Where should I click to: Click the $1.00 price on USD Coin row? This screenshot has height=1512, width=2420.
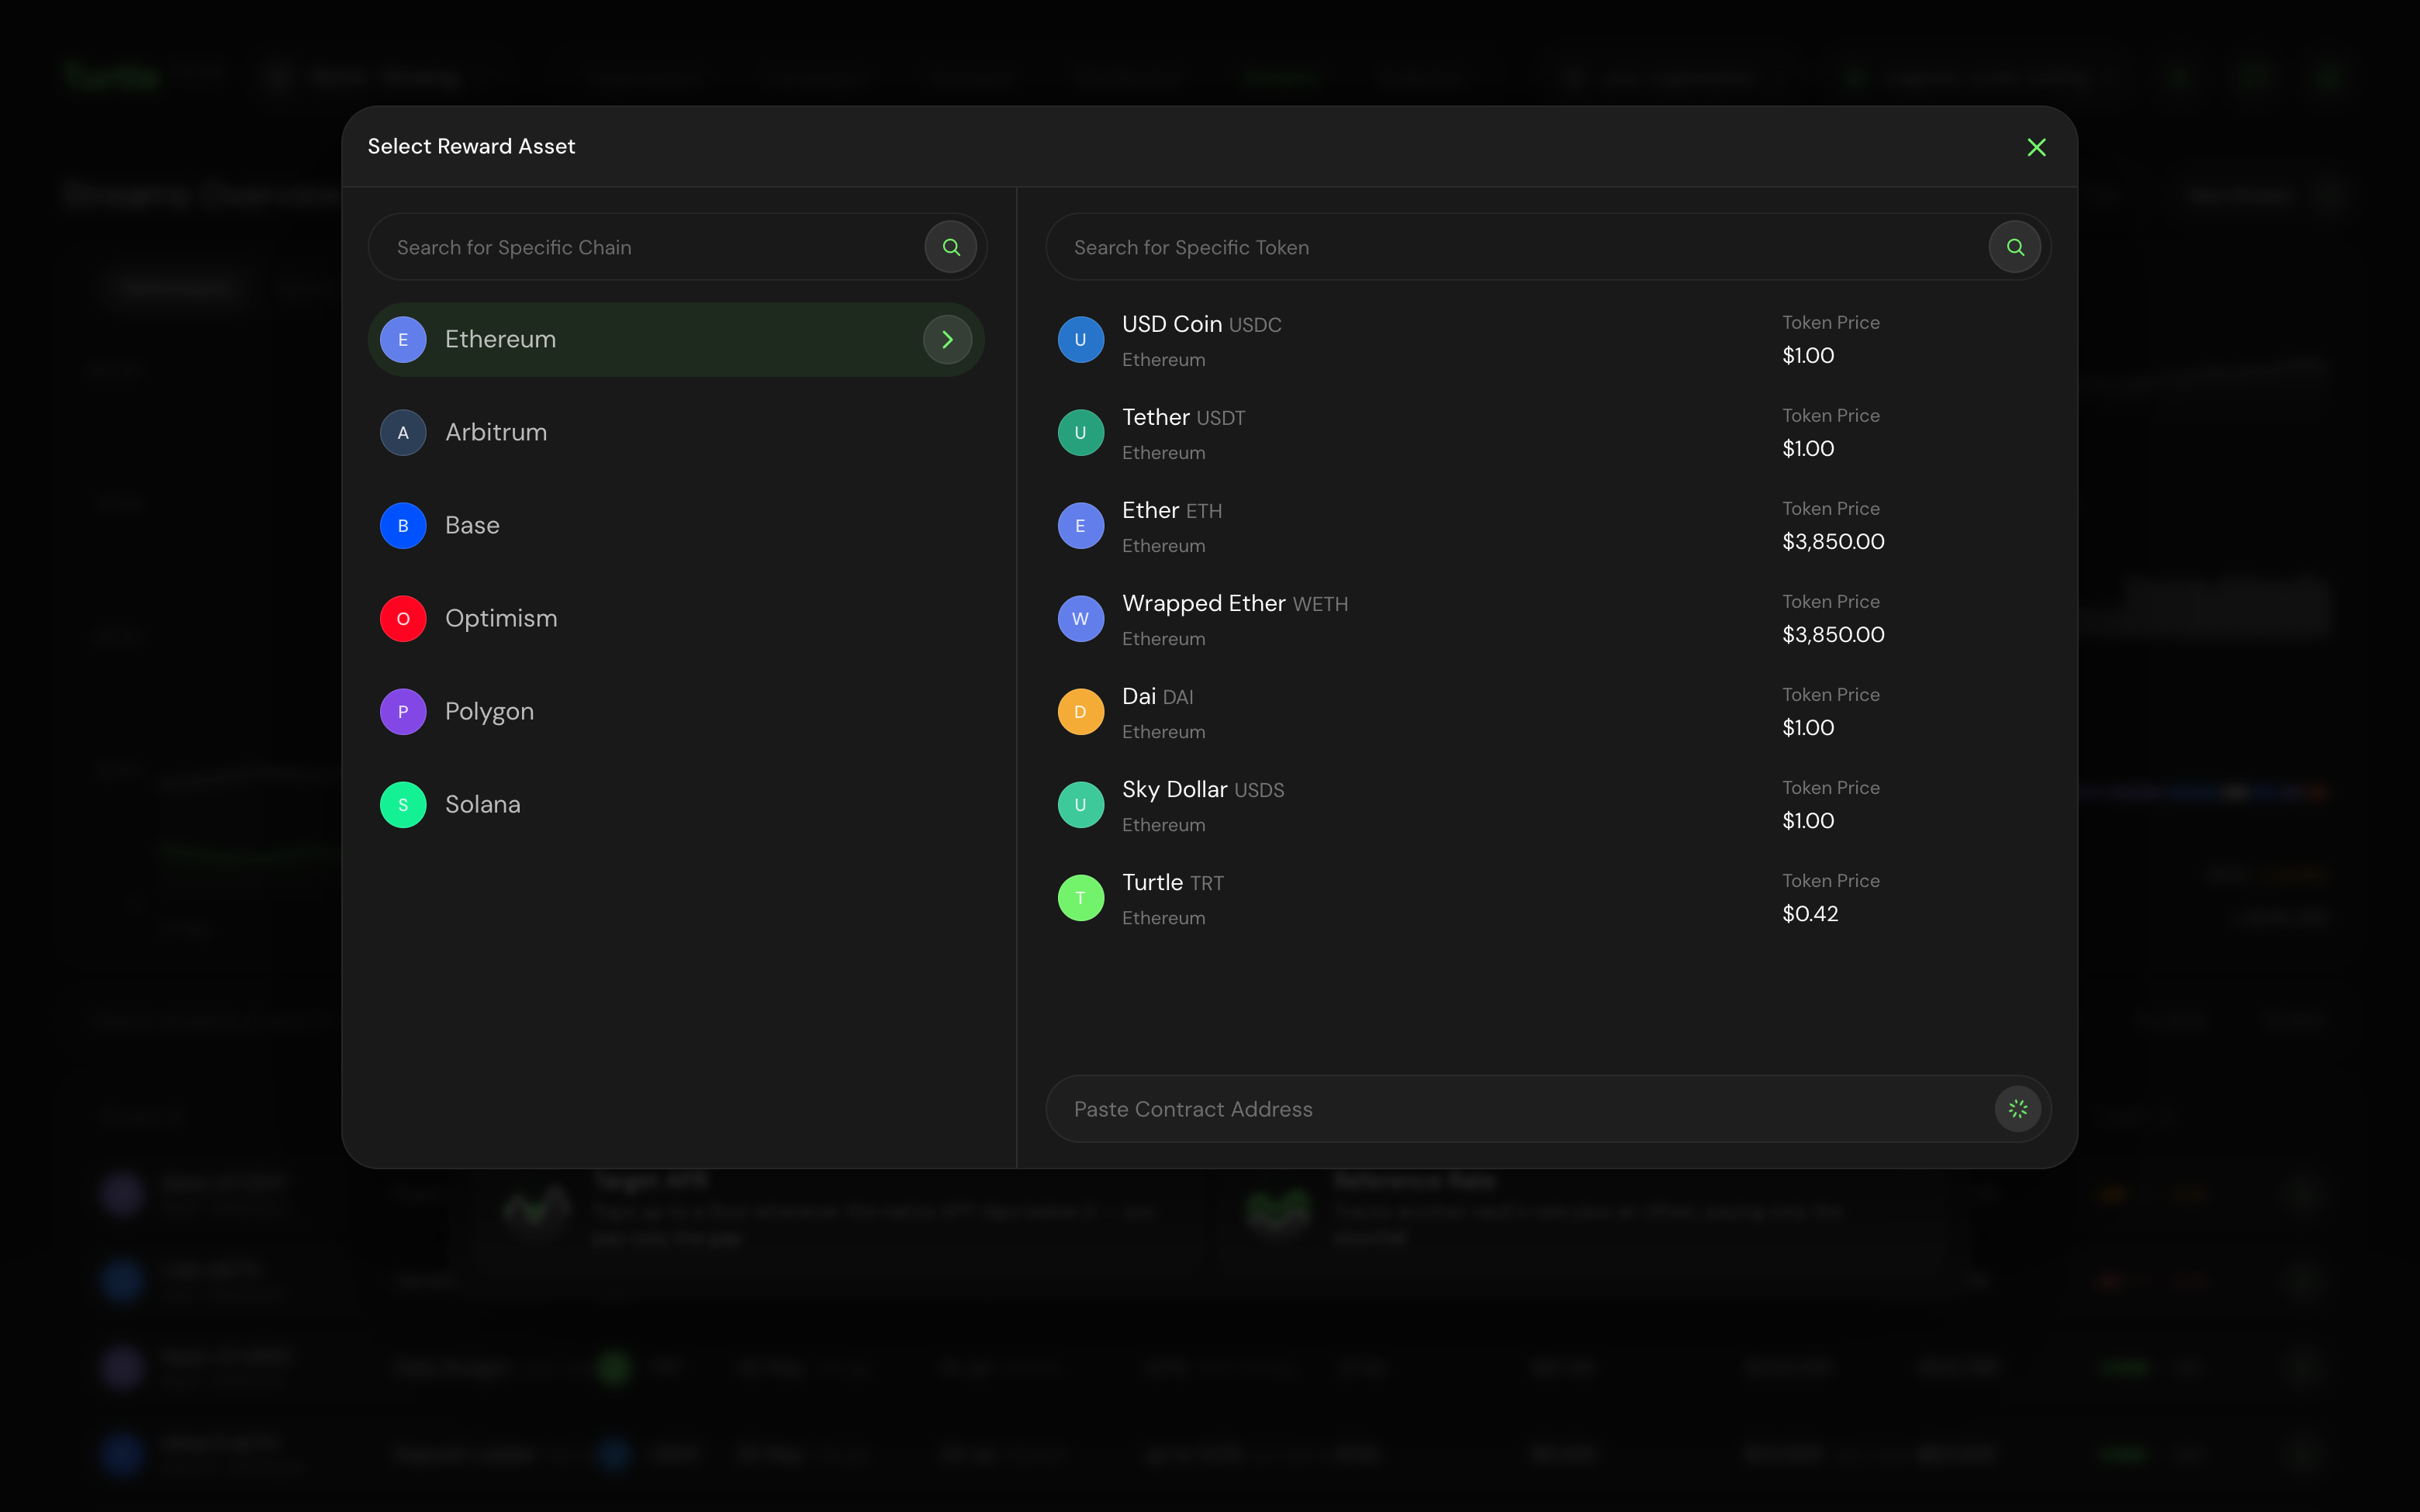[1808, 356]
